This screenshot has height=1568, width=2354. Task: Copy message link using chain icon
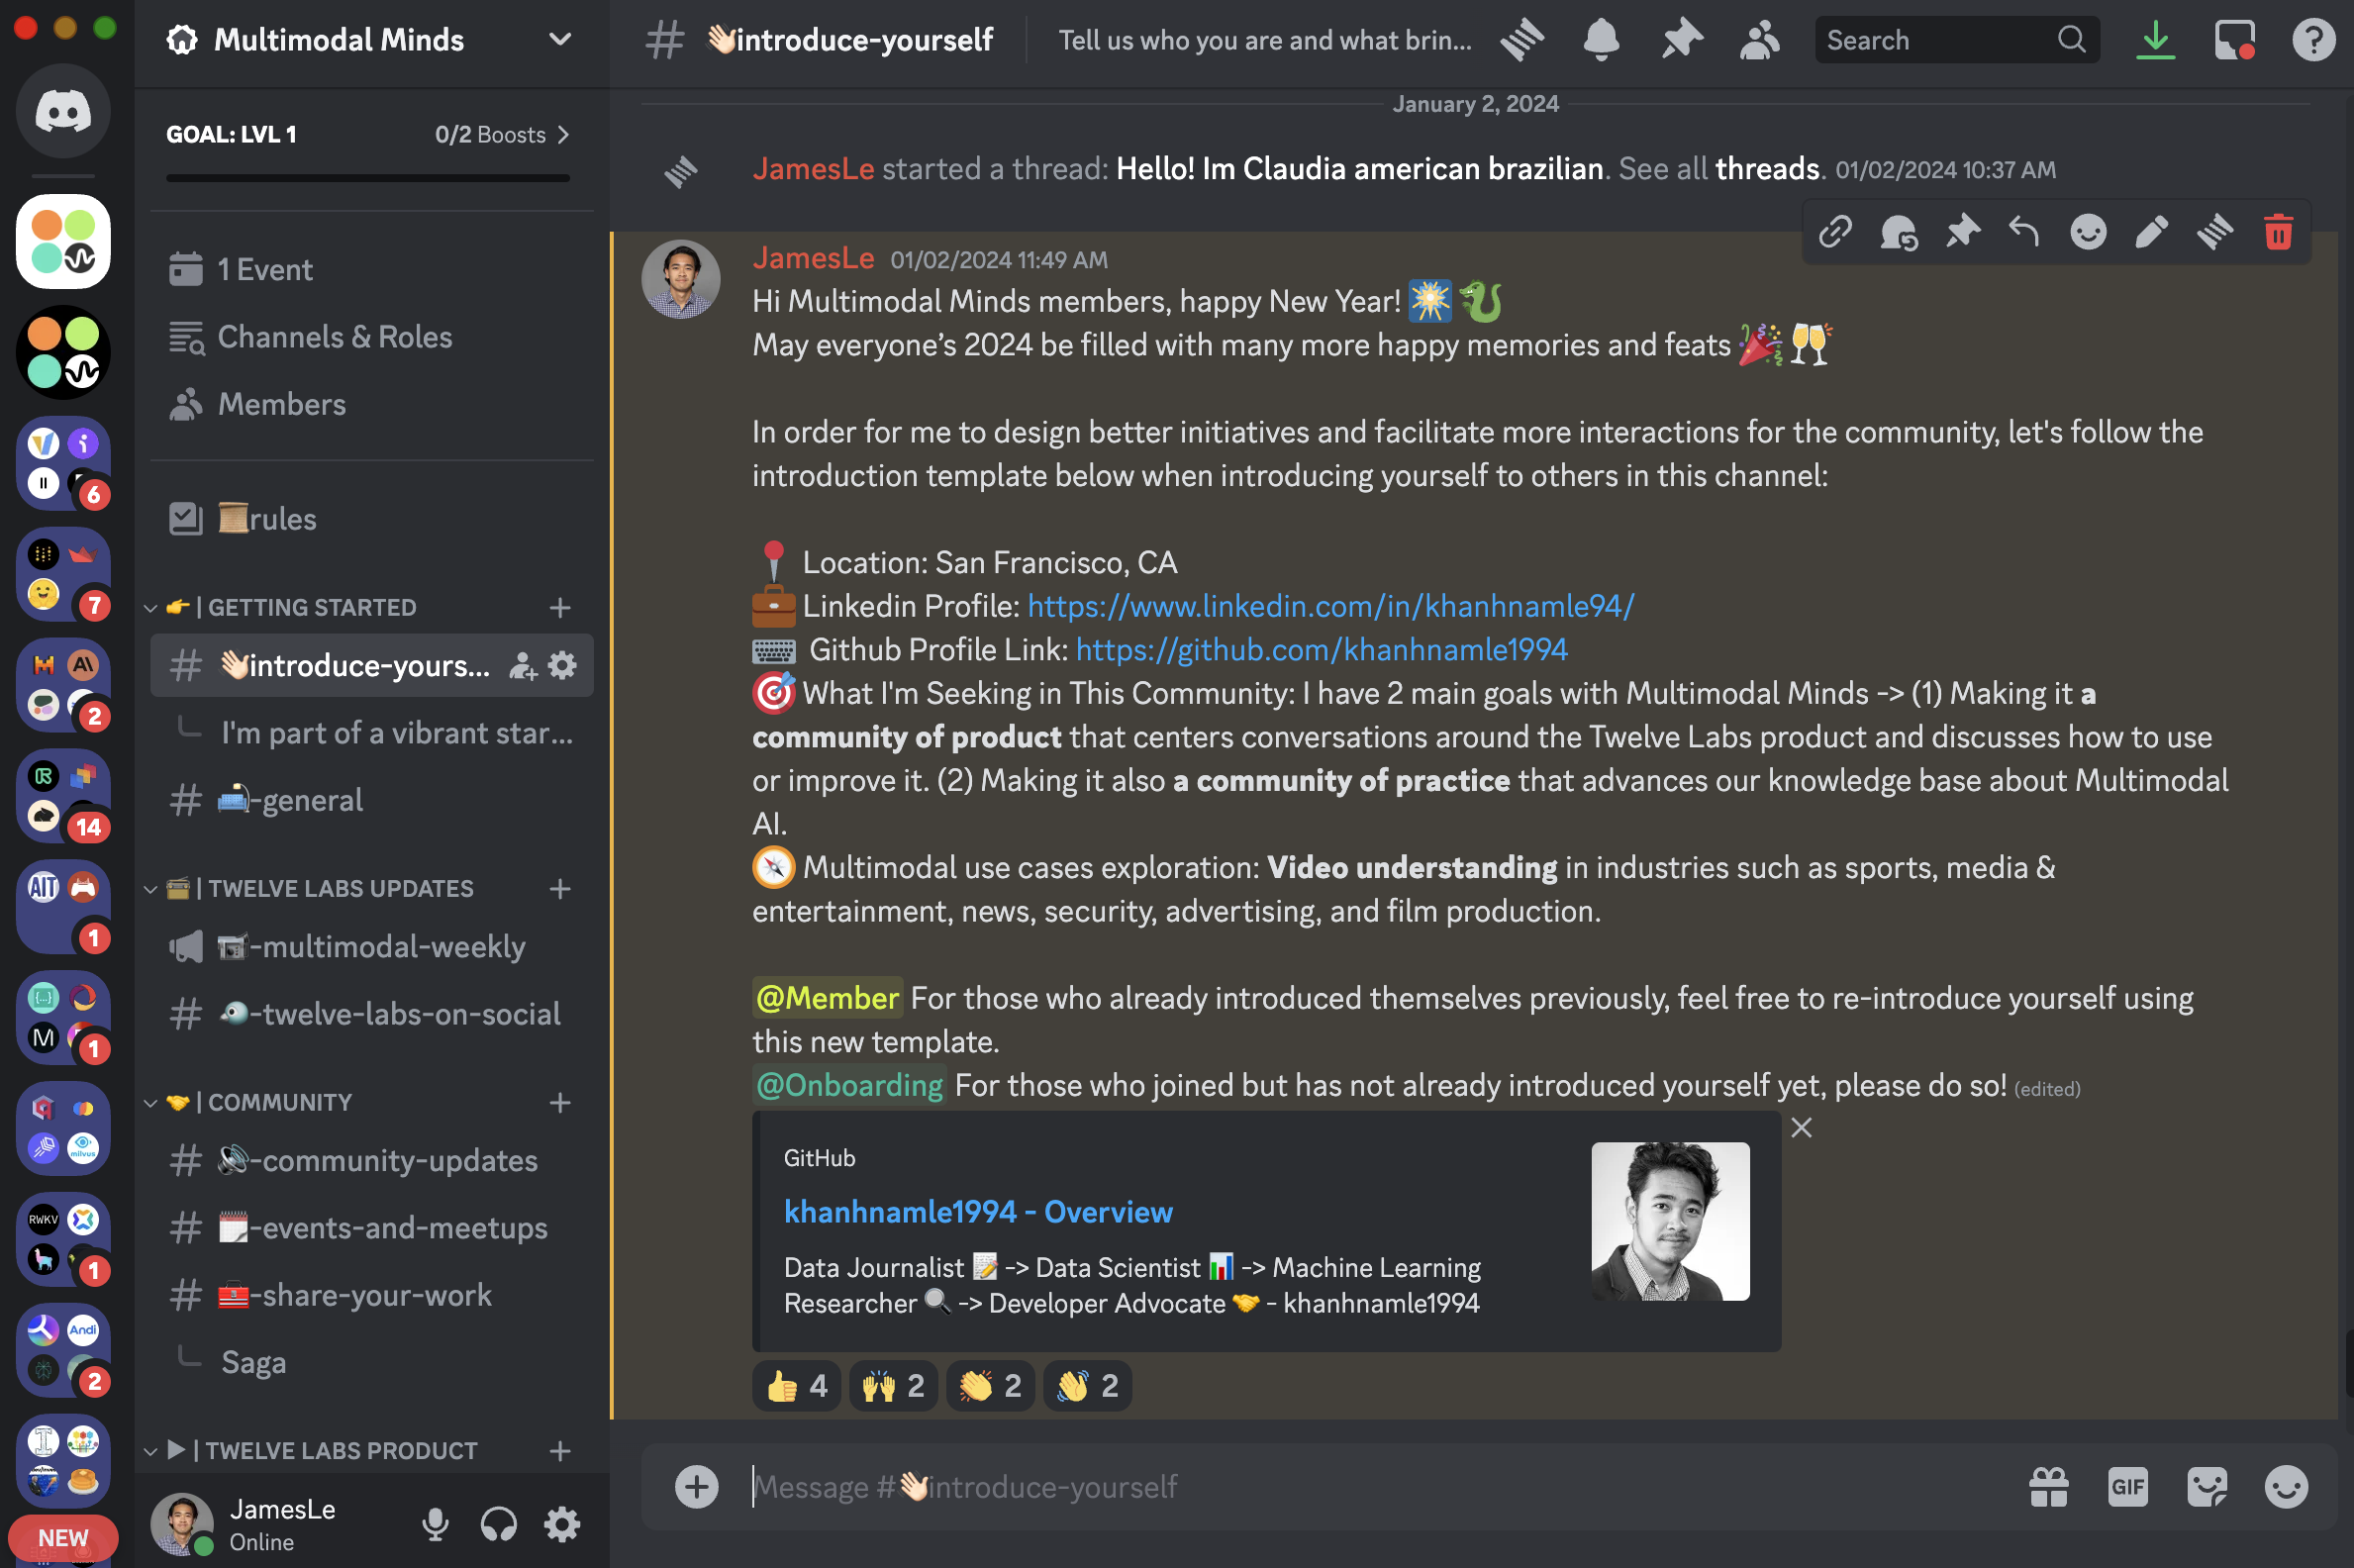tap(1835, 232)
